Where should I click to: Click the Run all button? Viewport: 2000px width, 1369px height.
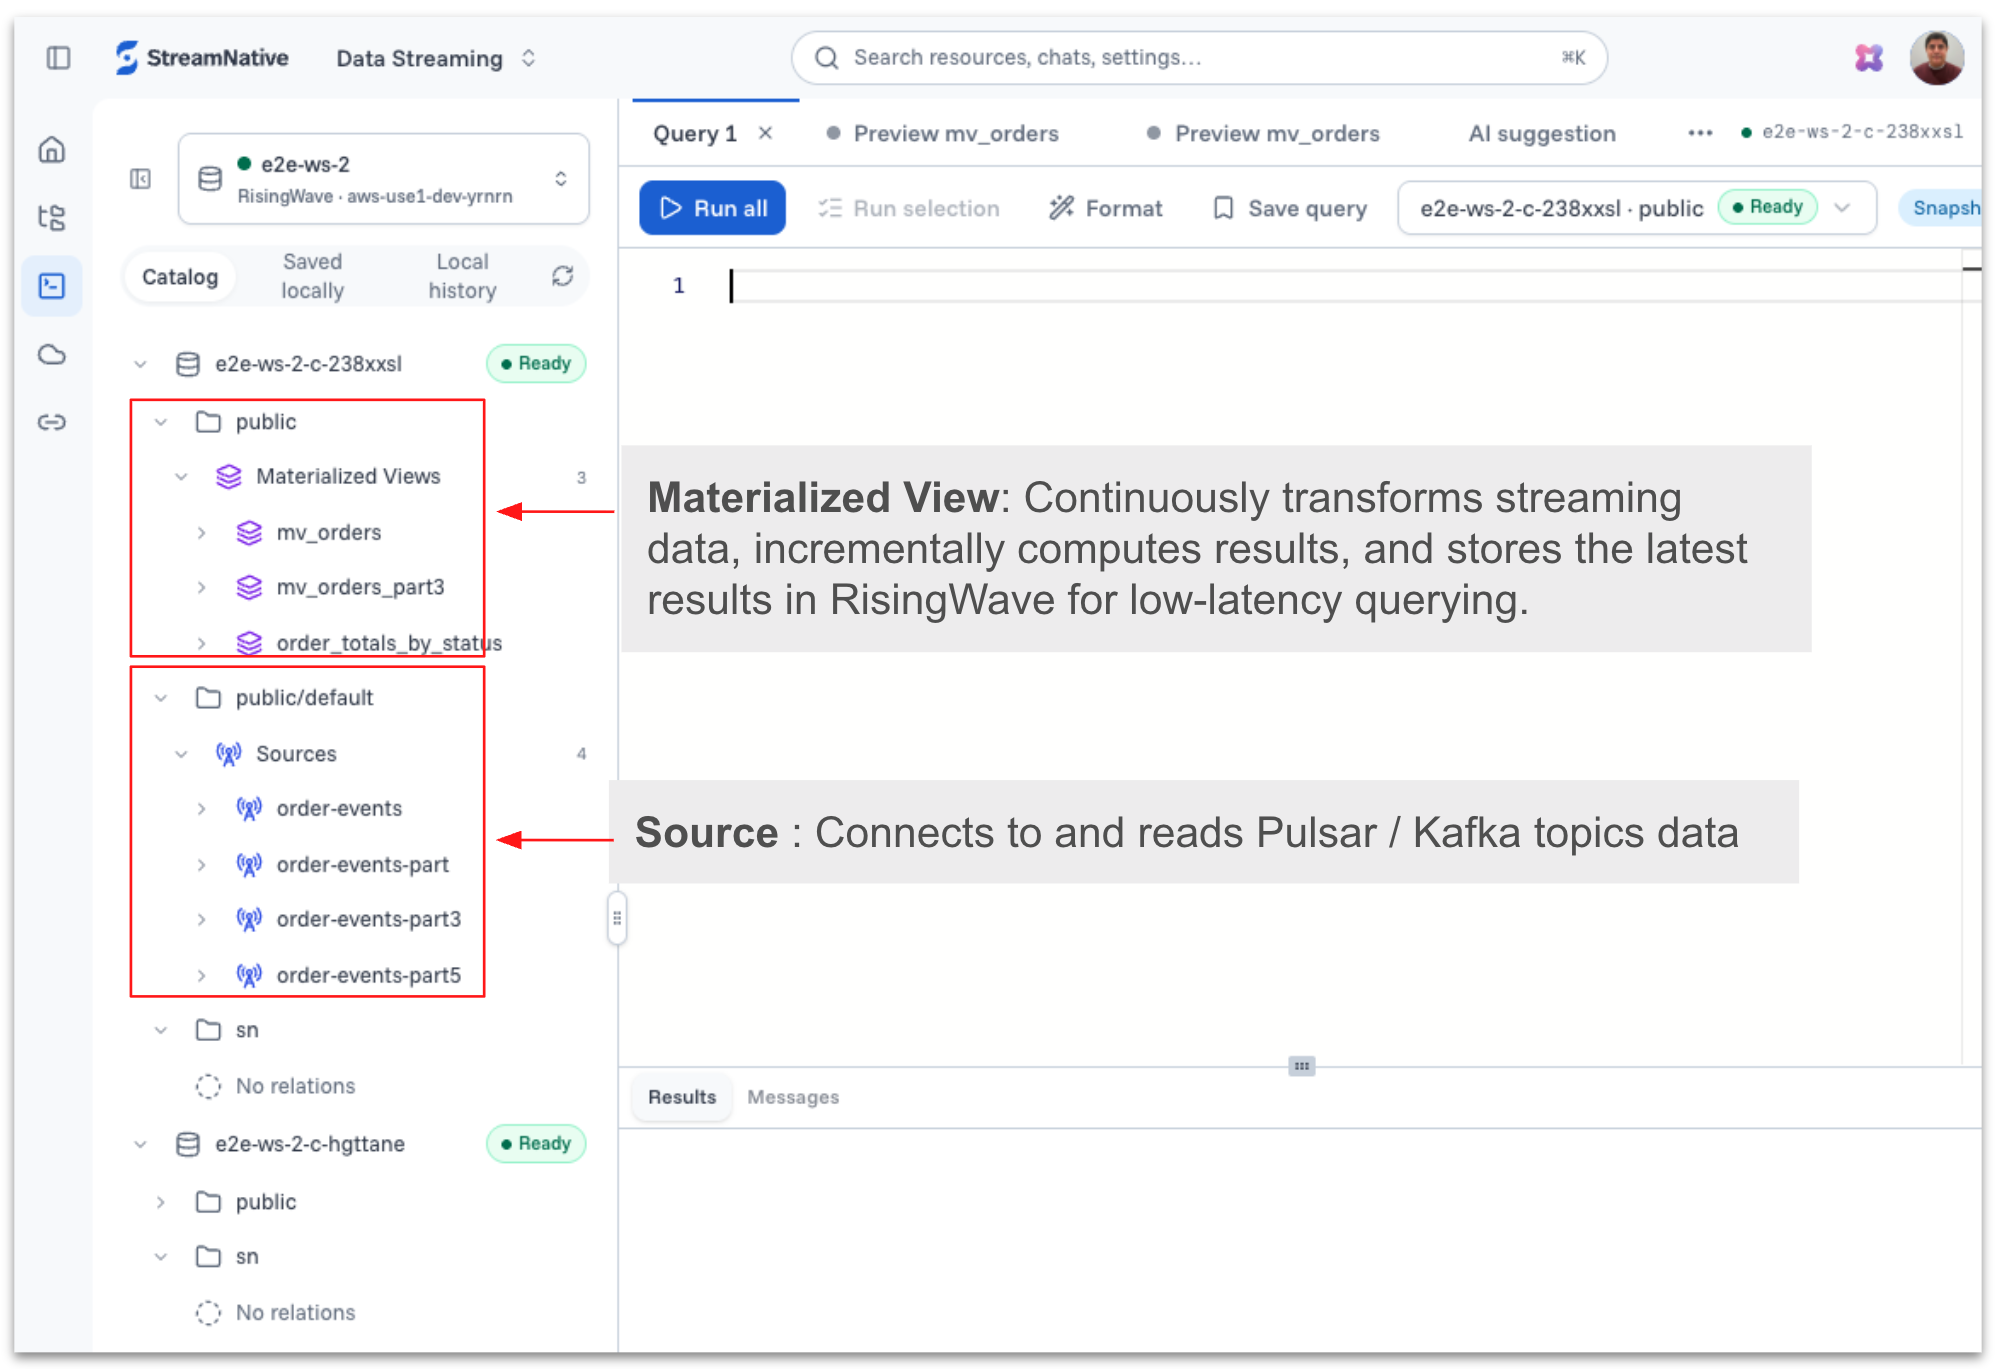pyautogui.click(x=712, y=208)
